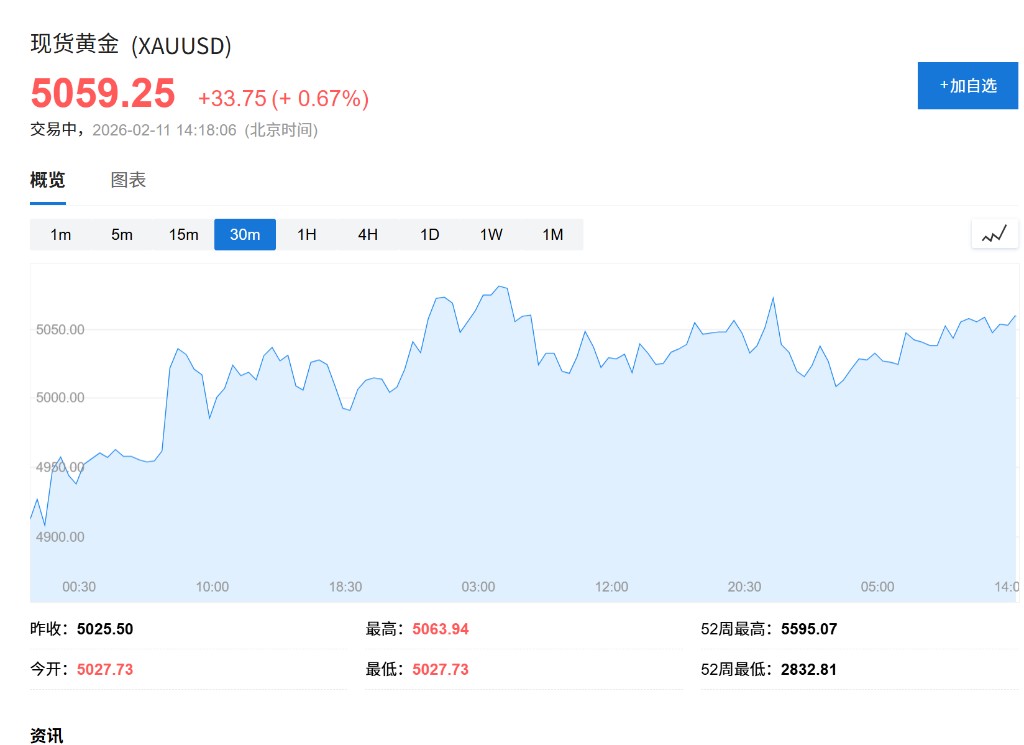Click the 52周最高 value 5595.07
Screen dimensions: 1024x745
click(808, 629)
